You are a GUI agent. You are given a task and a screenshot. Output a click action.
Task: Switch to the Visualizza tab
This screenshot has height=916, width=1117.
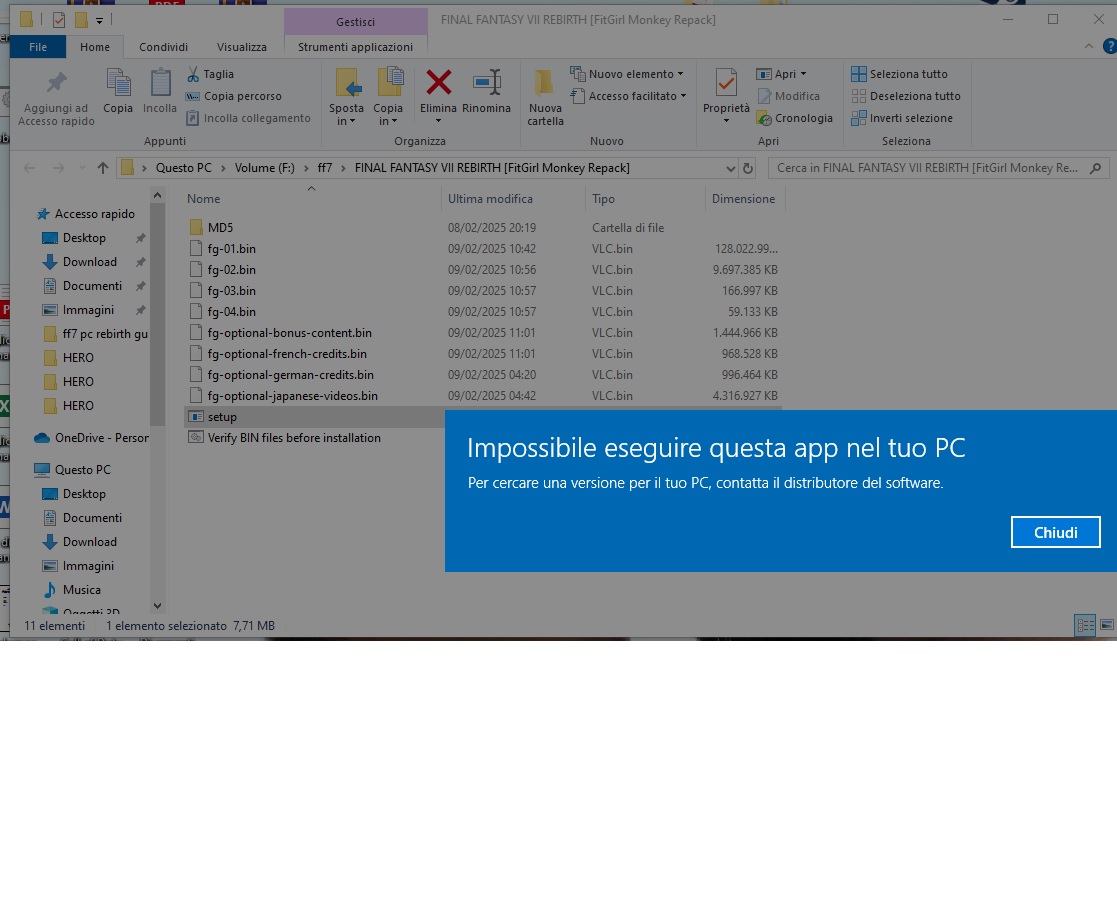[241, 47]
